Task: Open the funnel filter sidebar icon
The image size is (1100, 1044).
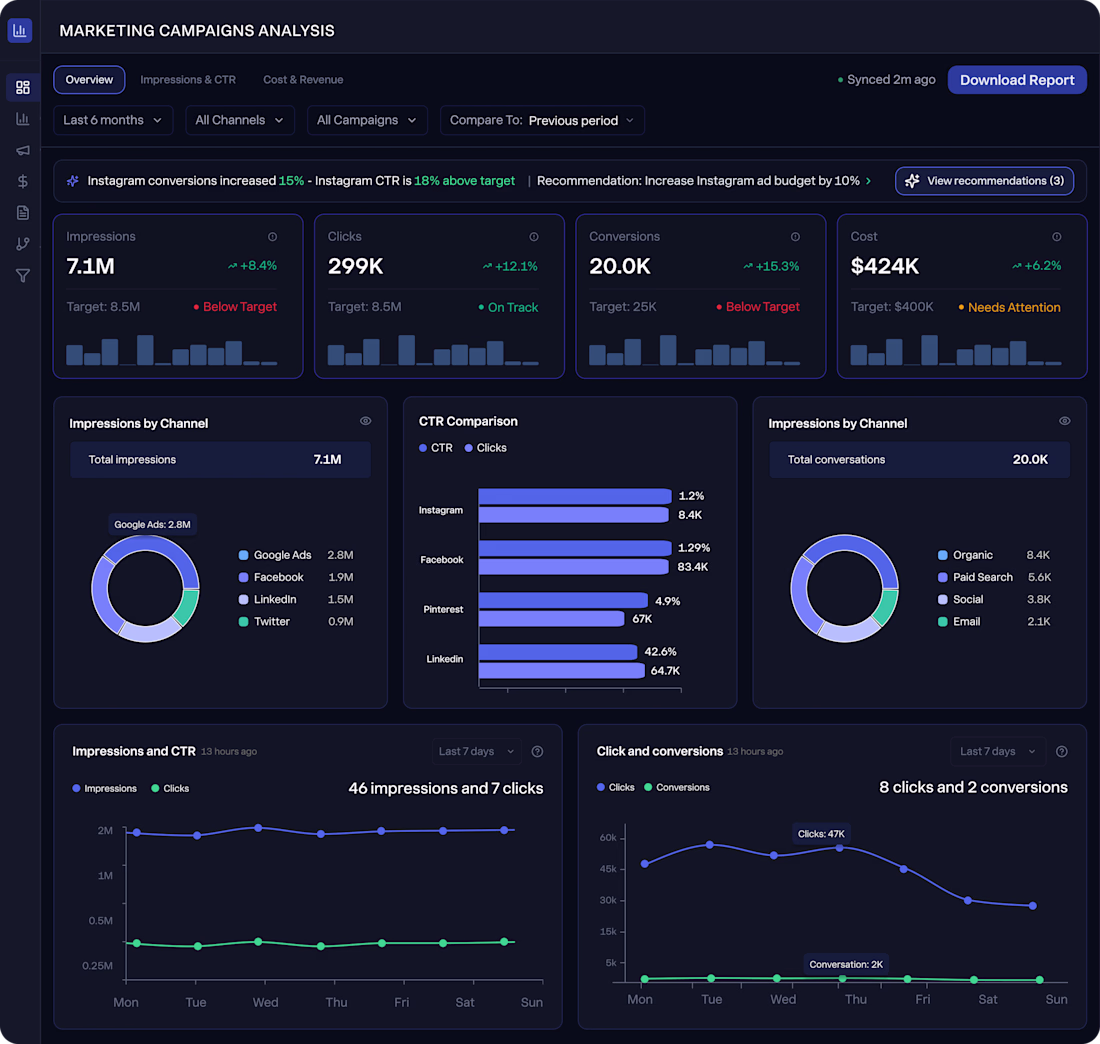Action: tap(22, 276)
